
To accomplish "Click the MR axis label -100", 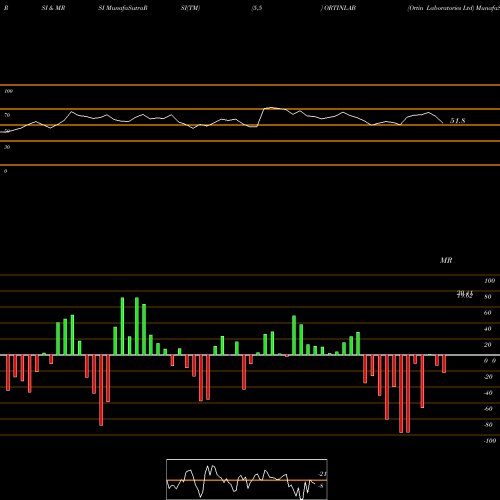I will click(489, 441).
